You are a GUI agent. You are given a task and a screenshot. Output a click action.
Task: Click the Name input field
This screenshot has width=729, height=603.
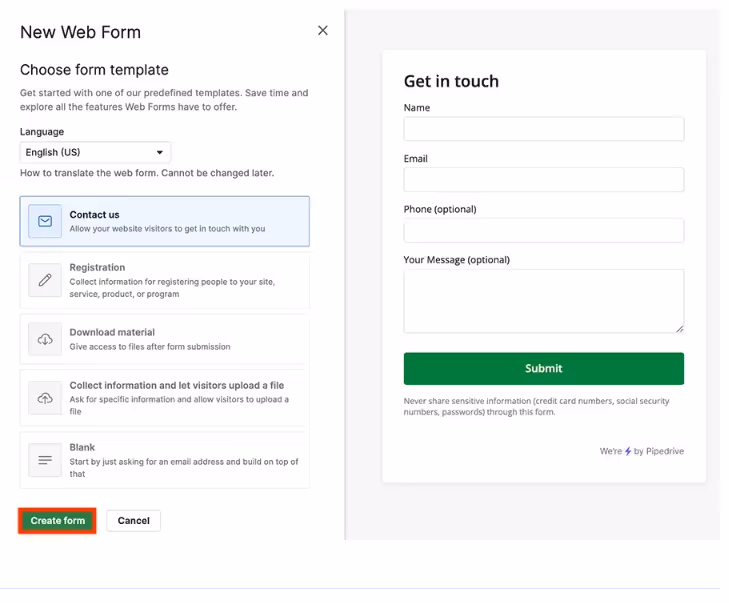coord(543,129)
